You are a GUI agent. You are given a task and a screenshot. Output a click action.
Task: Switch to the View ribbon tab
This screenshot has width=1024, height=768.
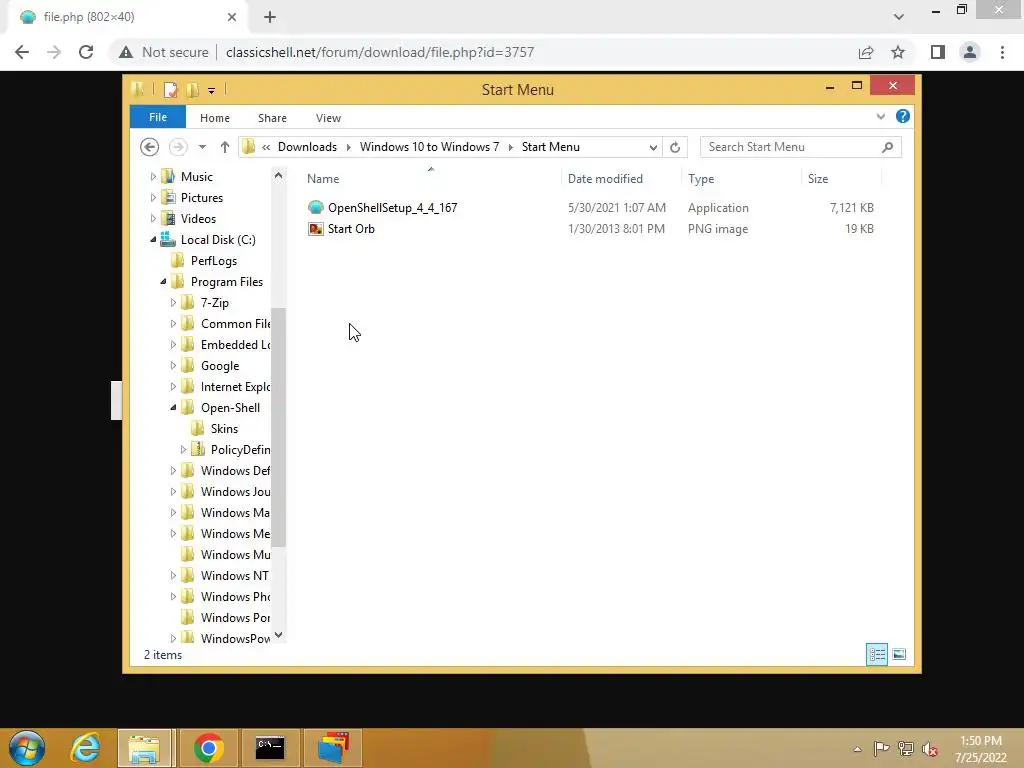click(x=328, y=118)
